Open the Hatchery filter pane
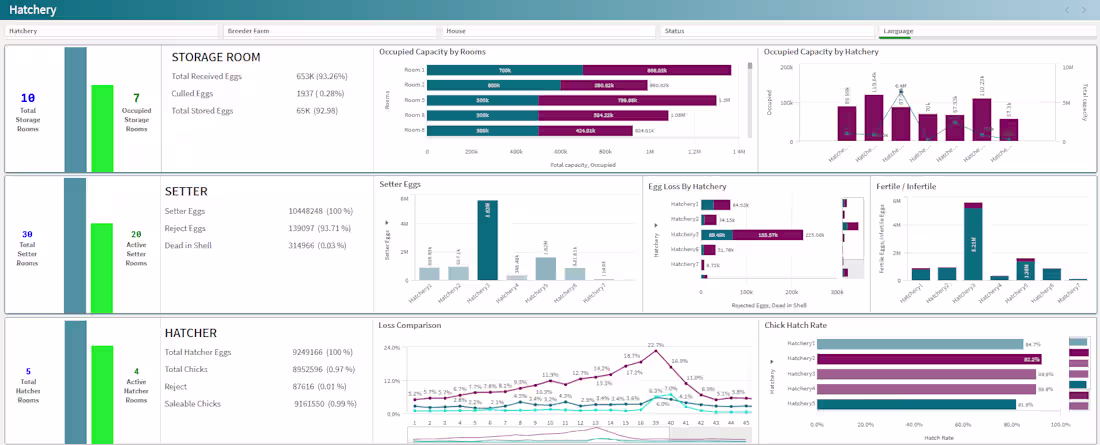The image size is (1100, 445). click(x=112, y=32)
